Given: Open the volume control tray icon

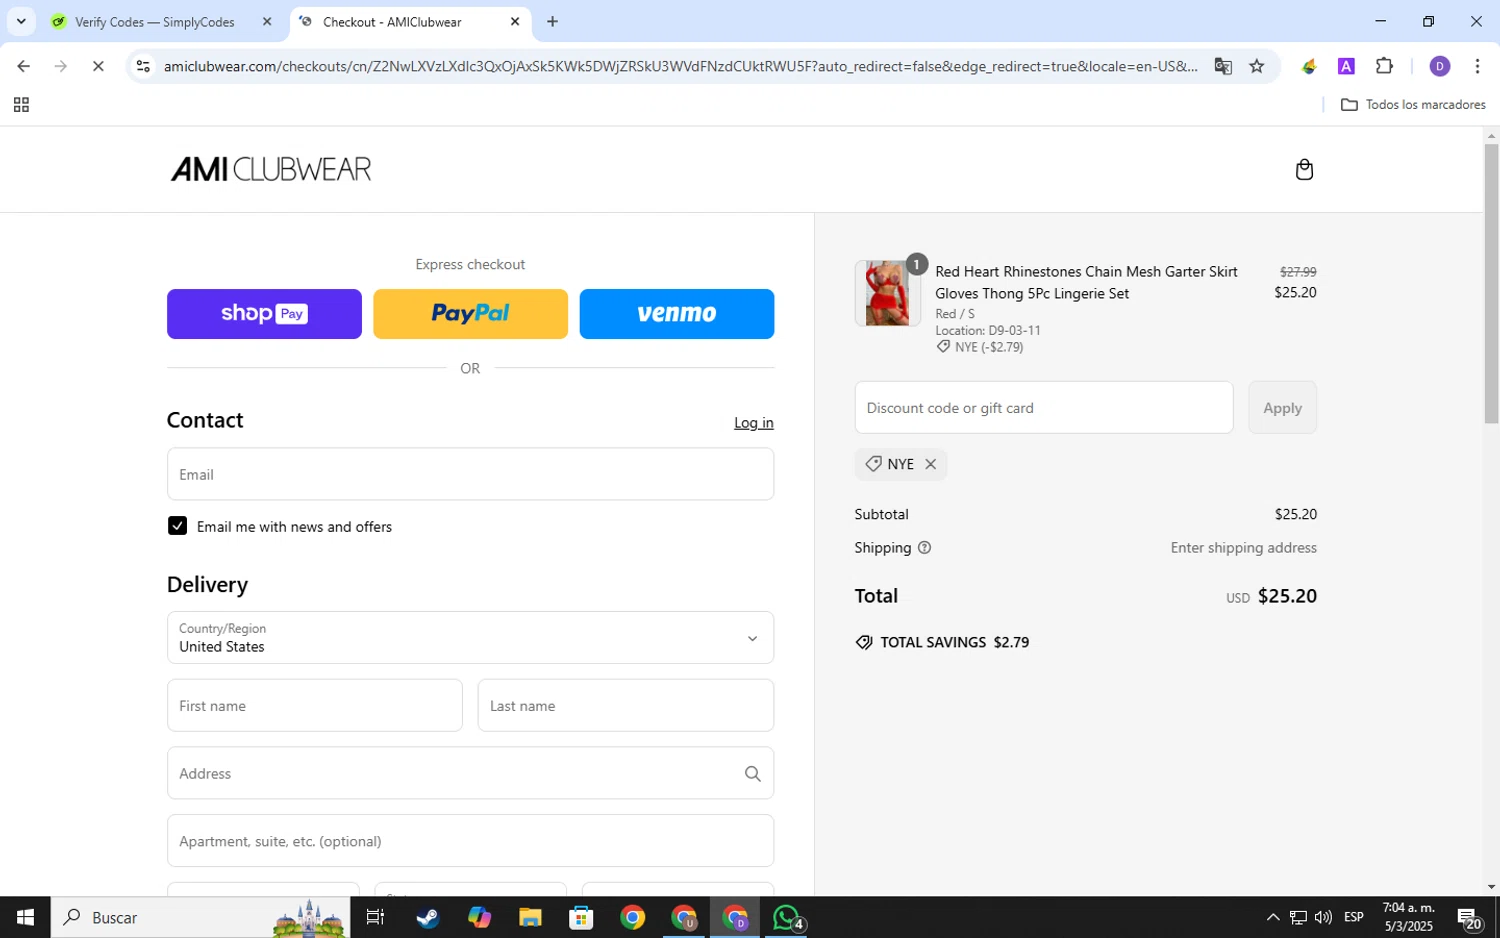Looking at the screenshot, I should pyautogui.click(x=1323, y=917).
